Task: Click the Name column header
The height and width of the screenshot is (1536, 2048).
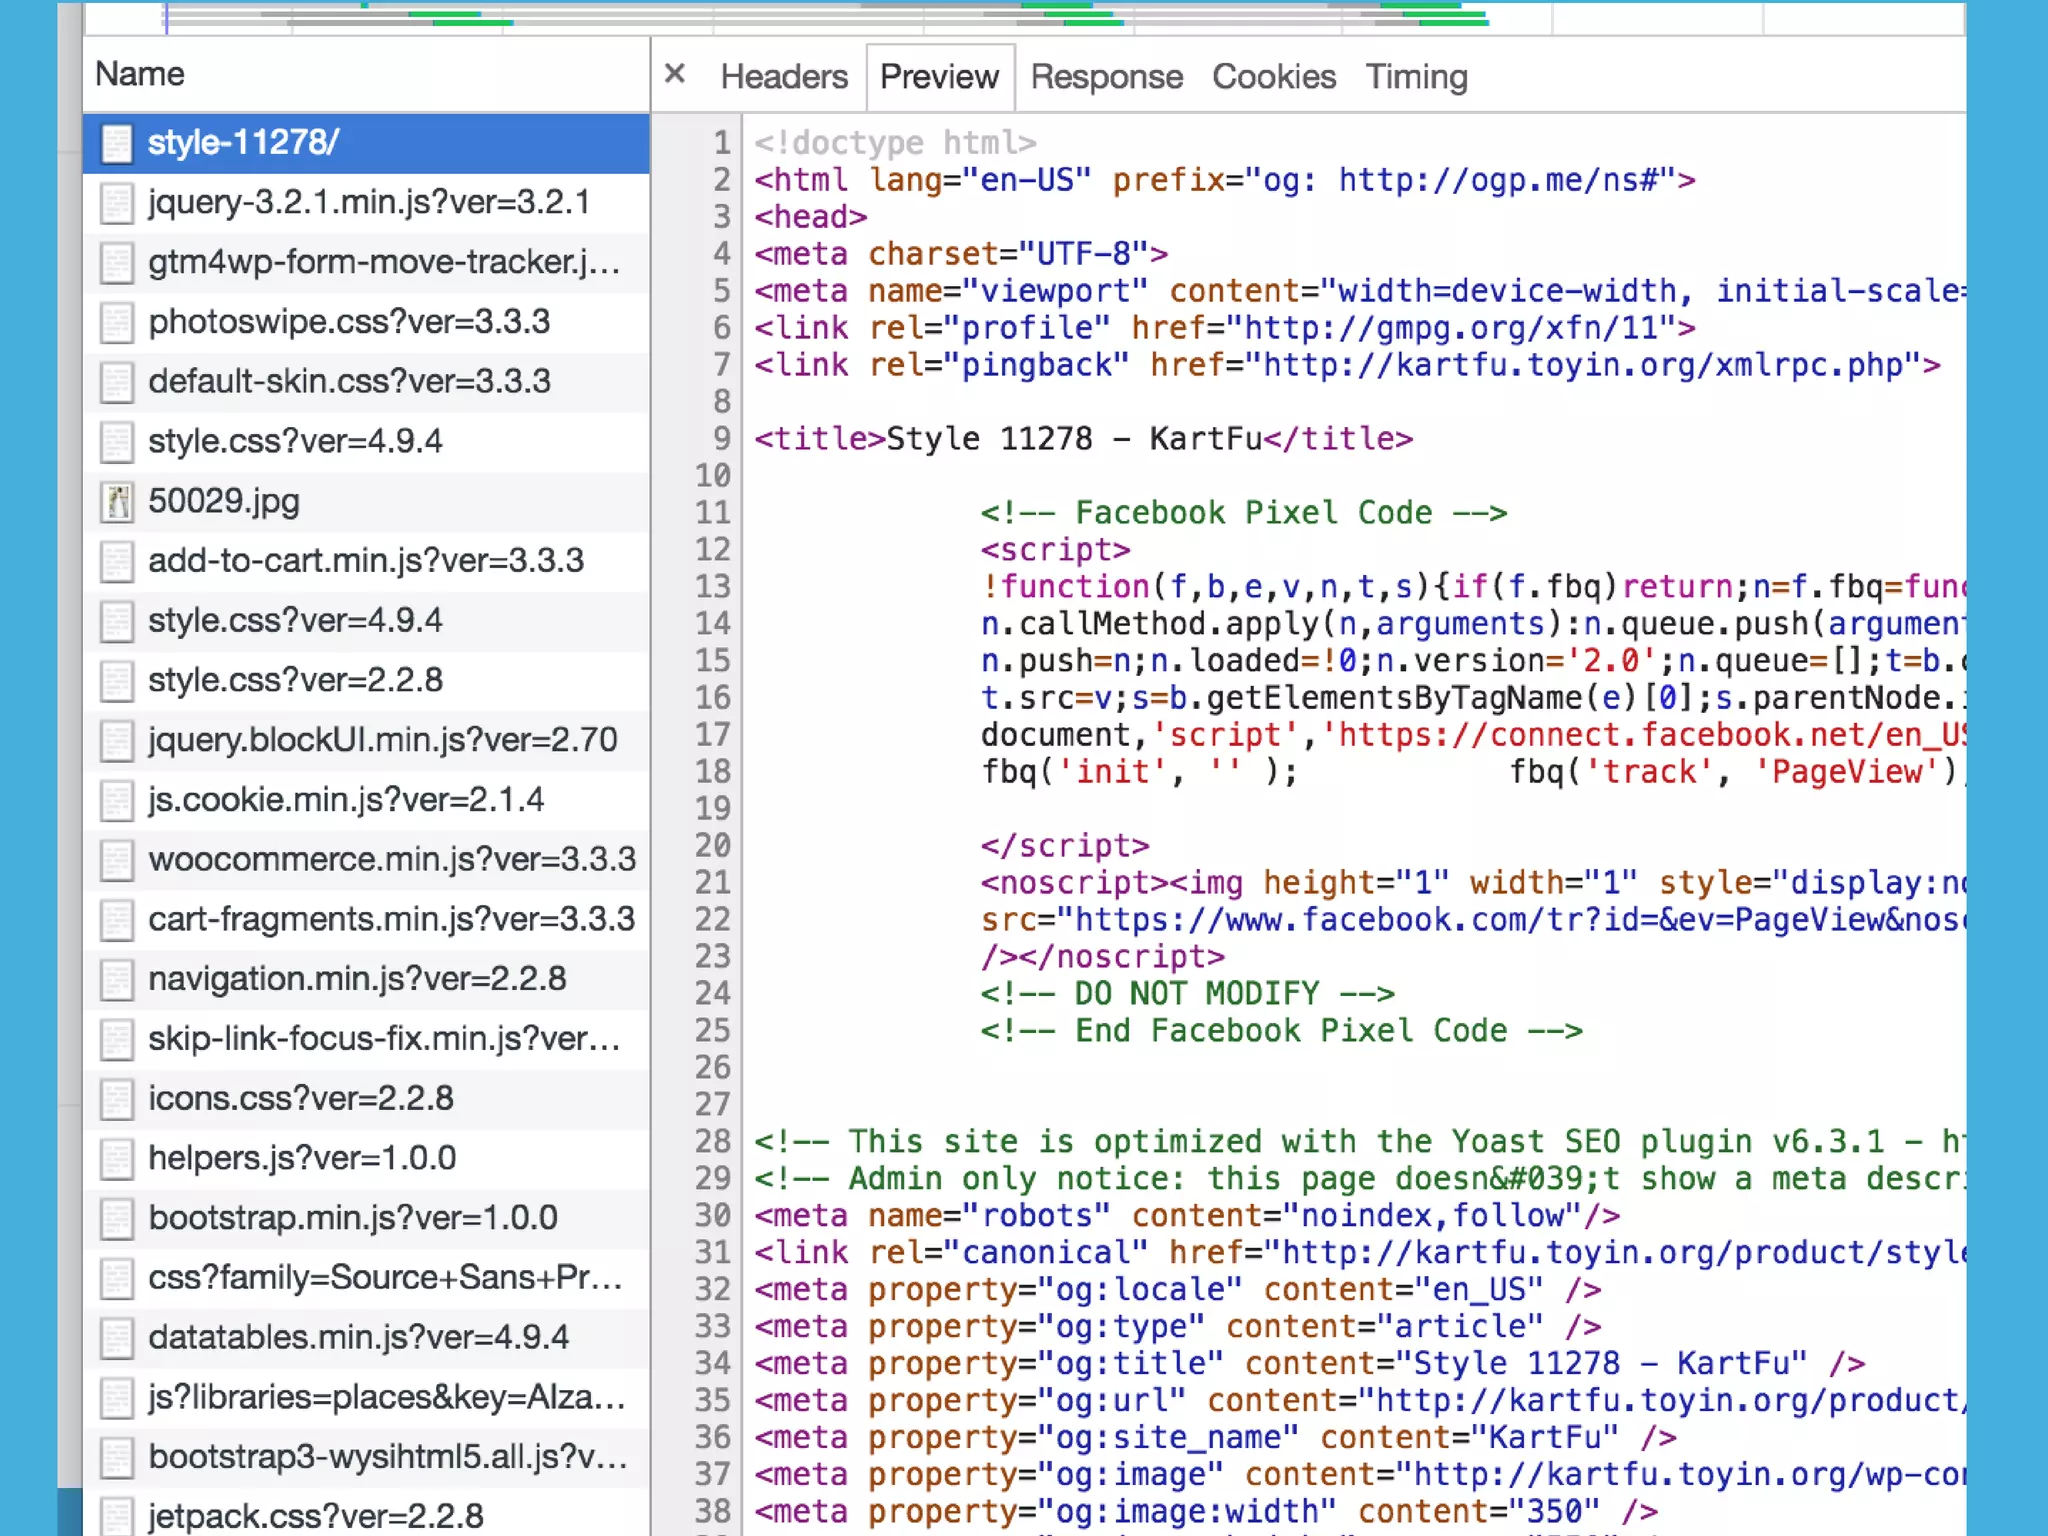Action: tap(140, 74)
